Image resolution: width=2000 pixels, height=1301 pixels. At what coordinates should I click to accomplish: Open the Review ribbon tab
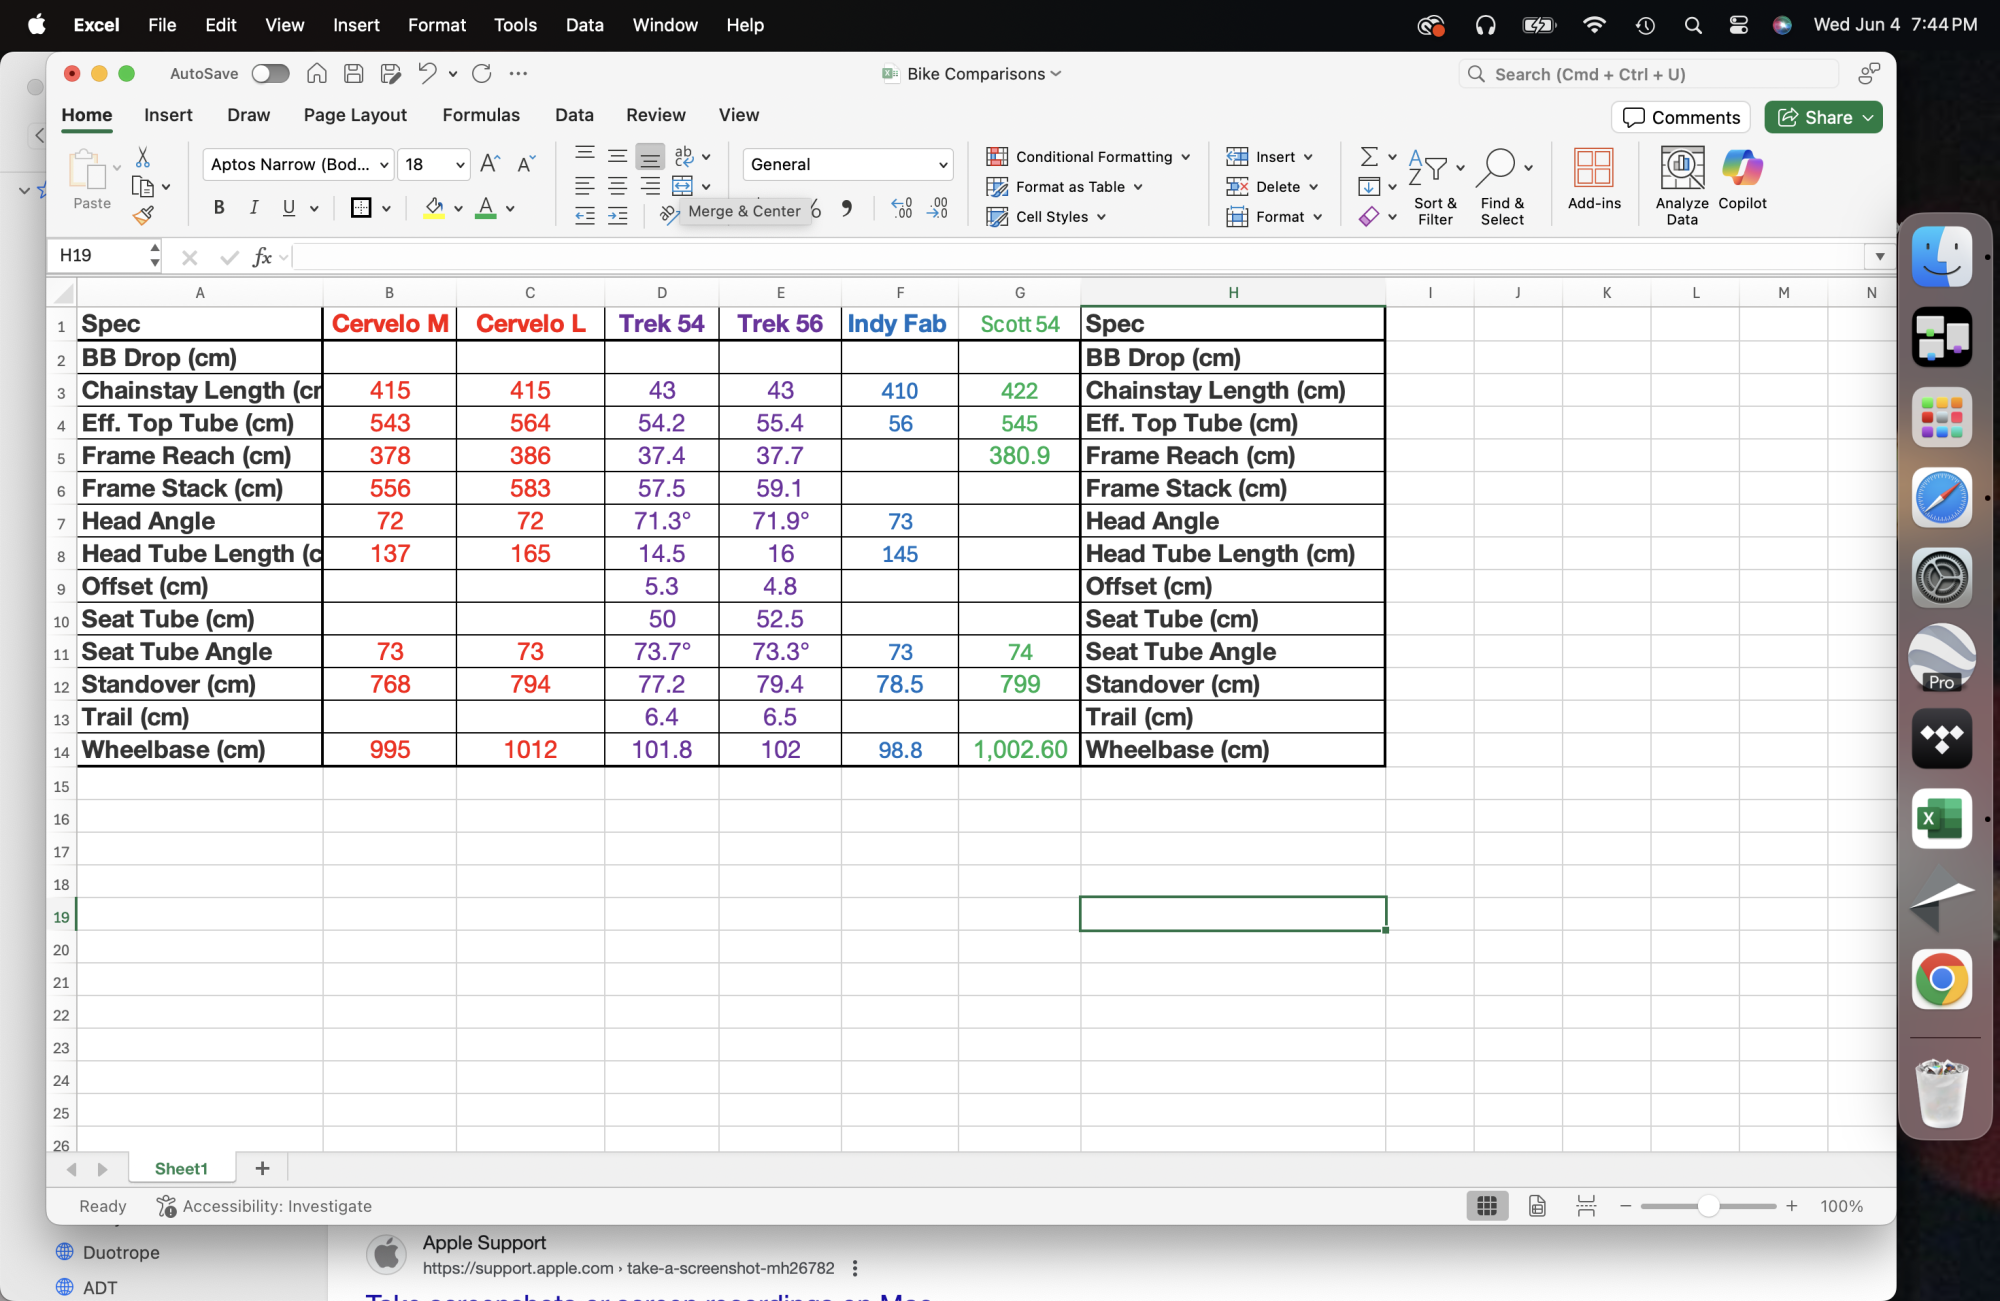[655, 115]
